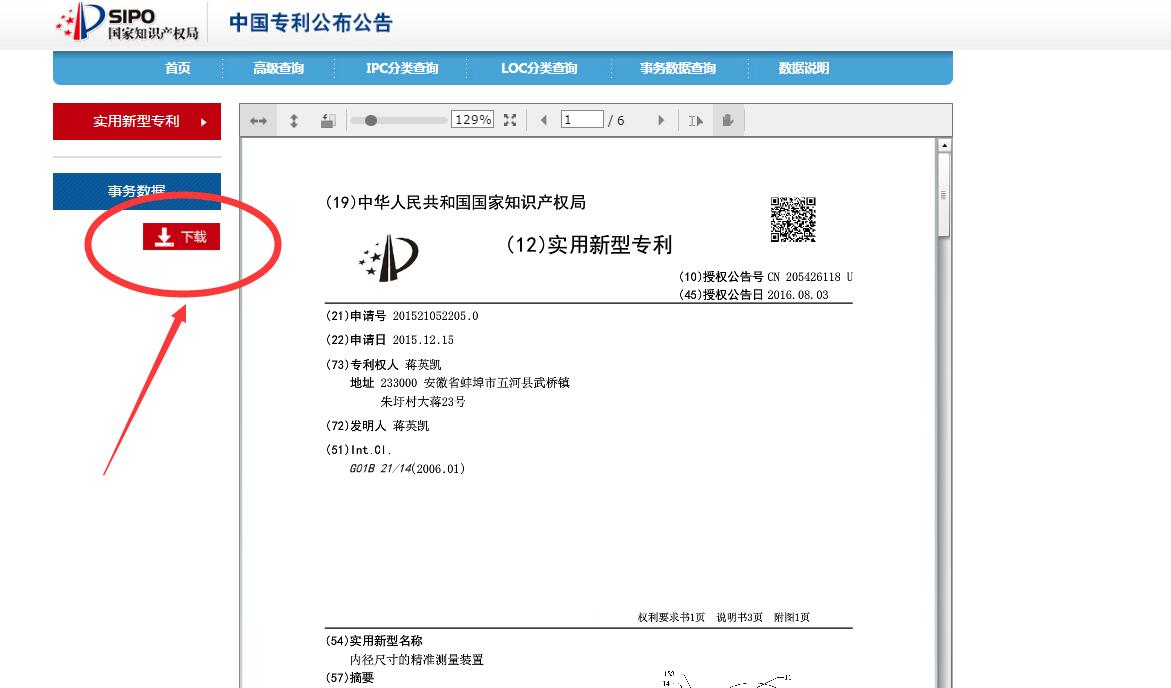This screenshot has width=1171, height=688.
Task: Open LOC分类查询 in navigation bar
Action: click(x=539, y=68)
